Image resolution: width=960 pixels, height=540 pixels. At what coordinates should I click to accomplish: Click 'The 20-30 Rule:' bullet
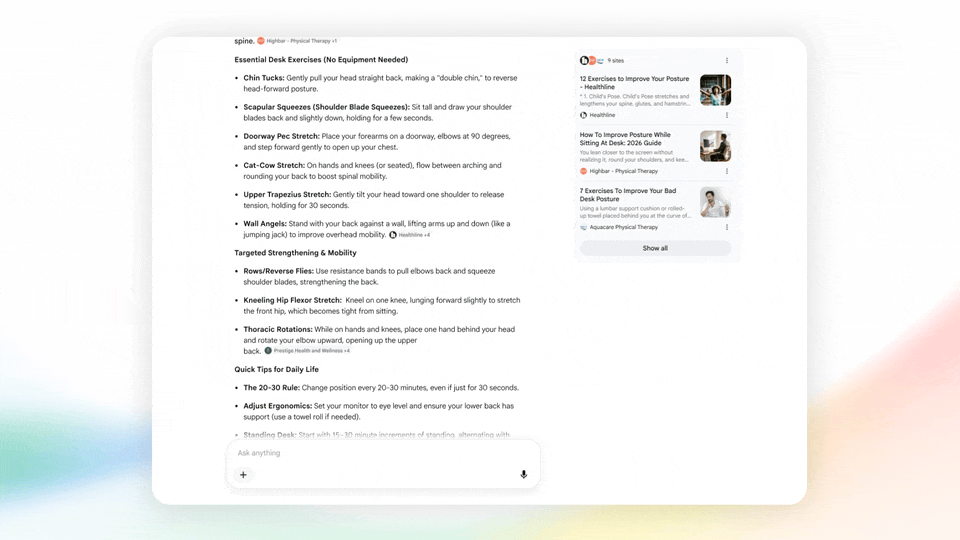(x=271, y=388)
